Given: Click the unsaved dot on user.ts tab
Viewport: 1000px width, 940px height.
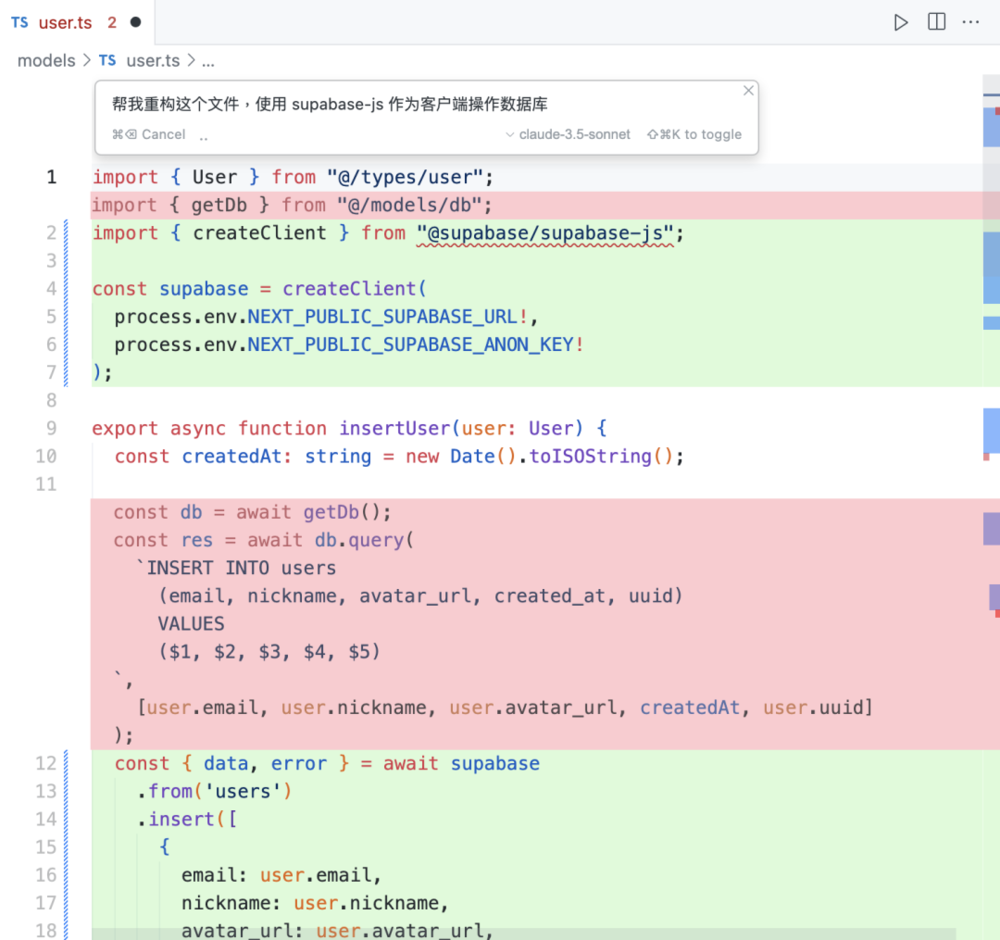Looking at the screenshot, I should coord(136,22).
